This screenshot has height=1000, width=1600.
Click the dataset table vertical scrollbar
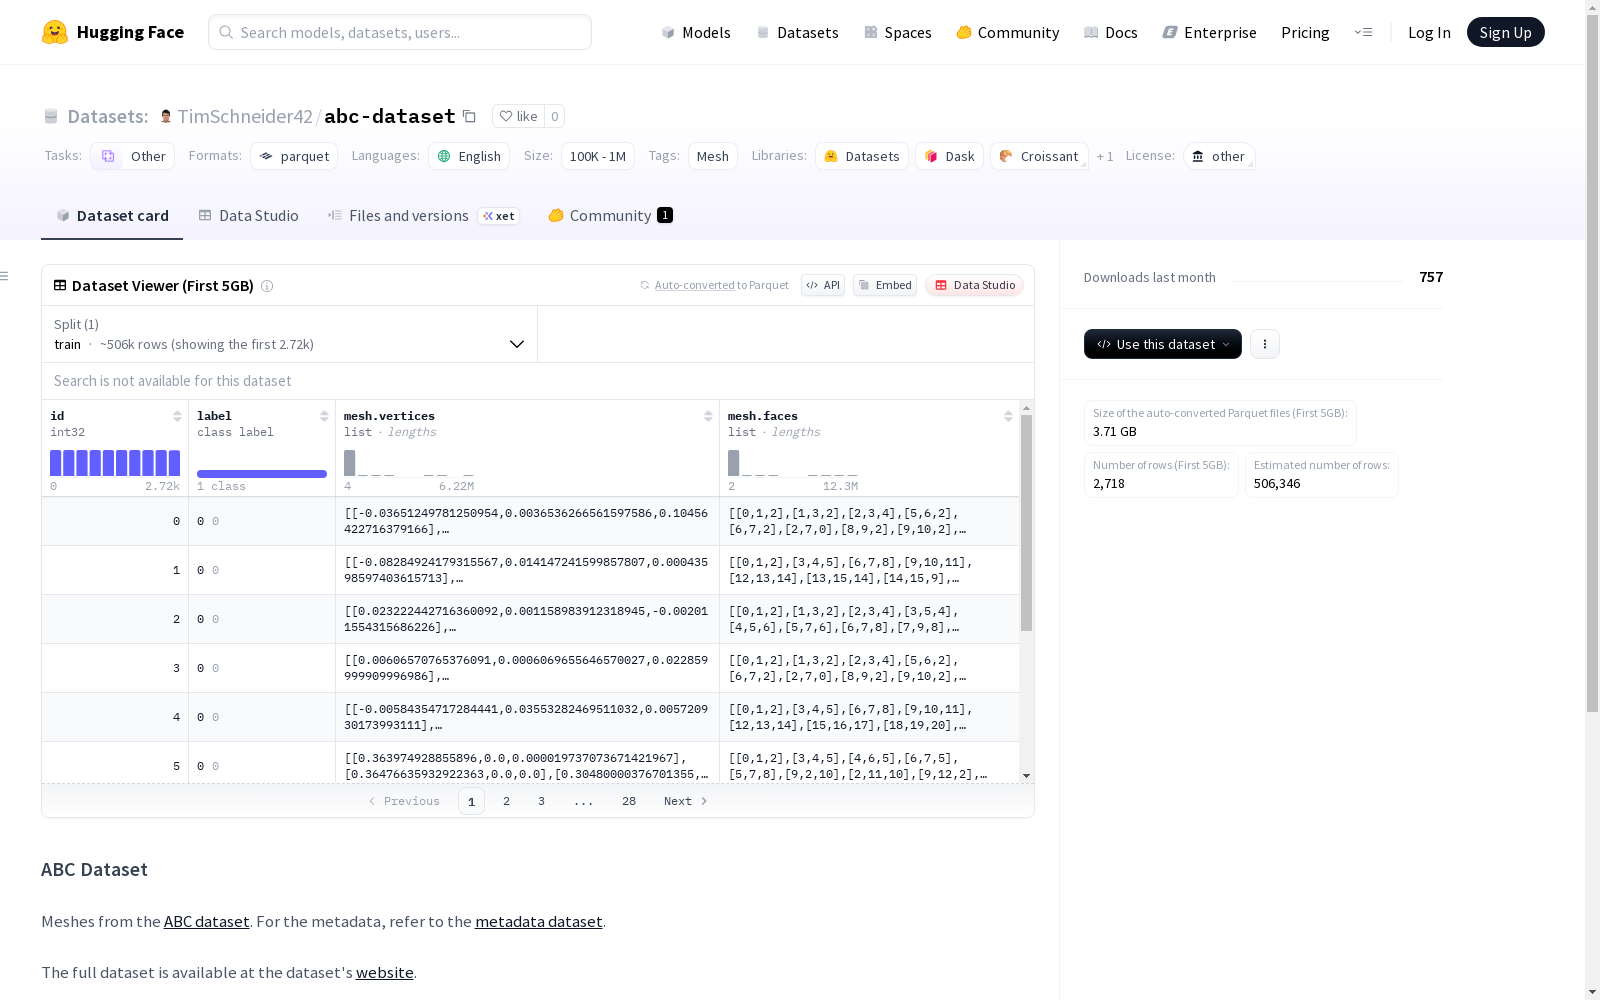coord(1026,523)
